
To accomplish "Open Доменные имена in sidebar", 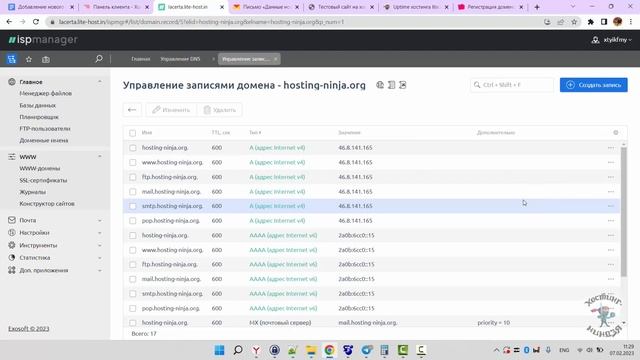I will point(44,140).
